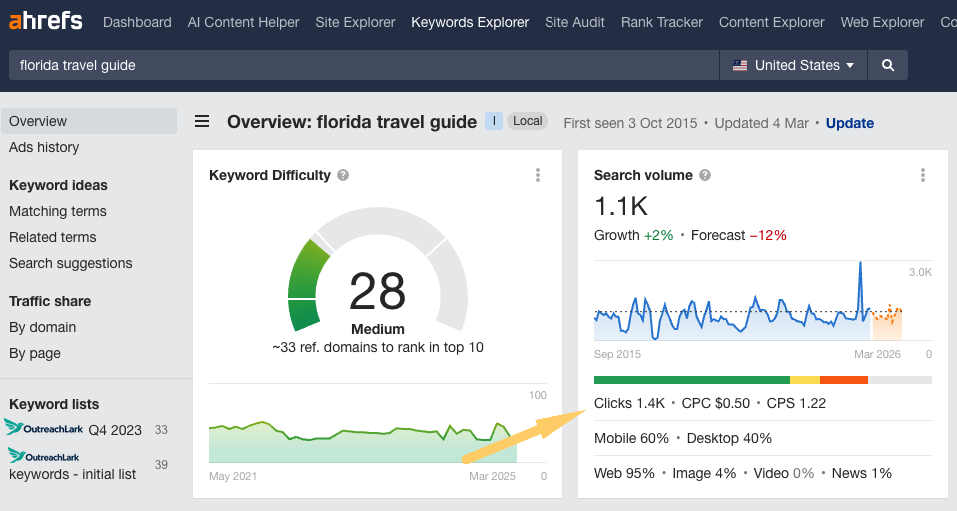Click OutreachLark logo above keywords initial list
This screenshot has height=511, width=957.
pos(44,455)
